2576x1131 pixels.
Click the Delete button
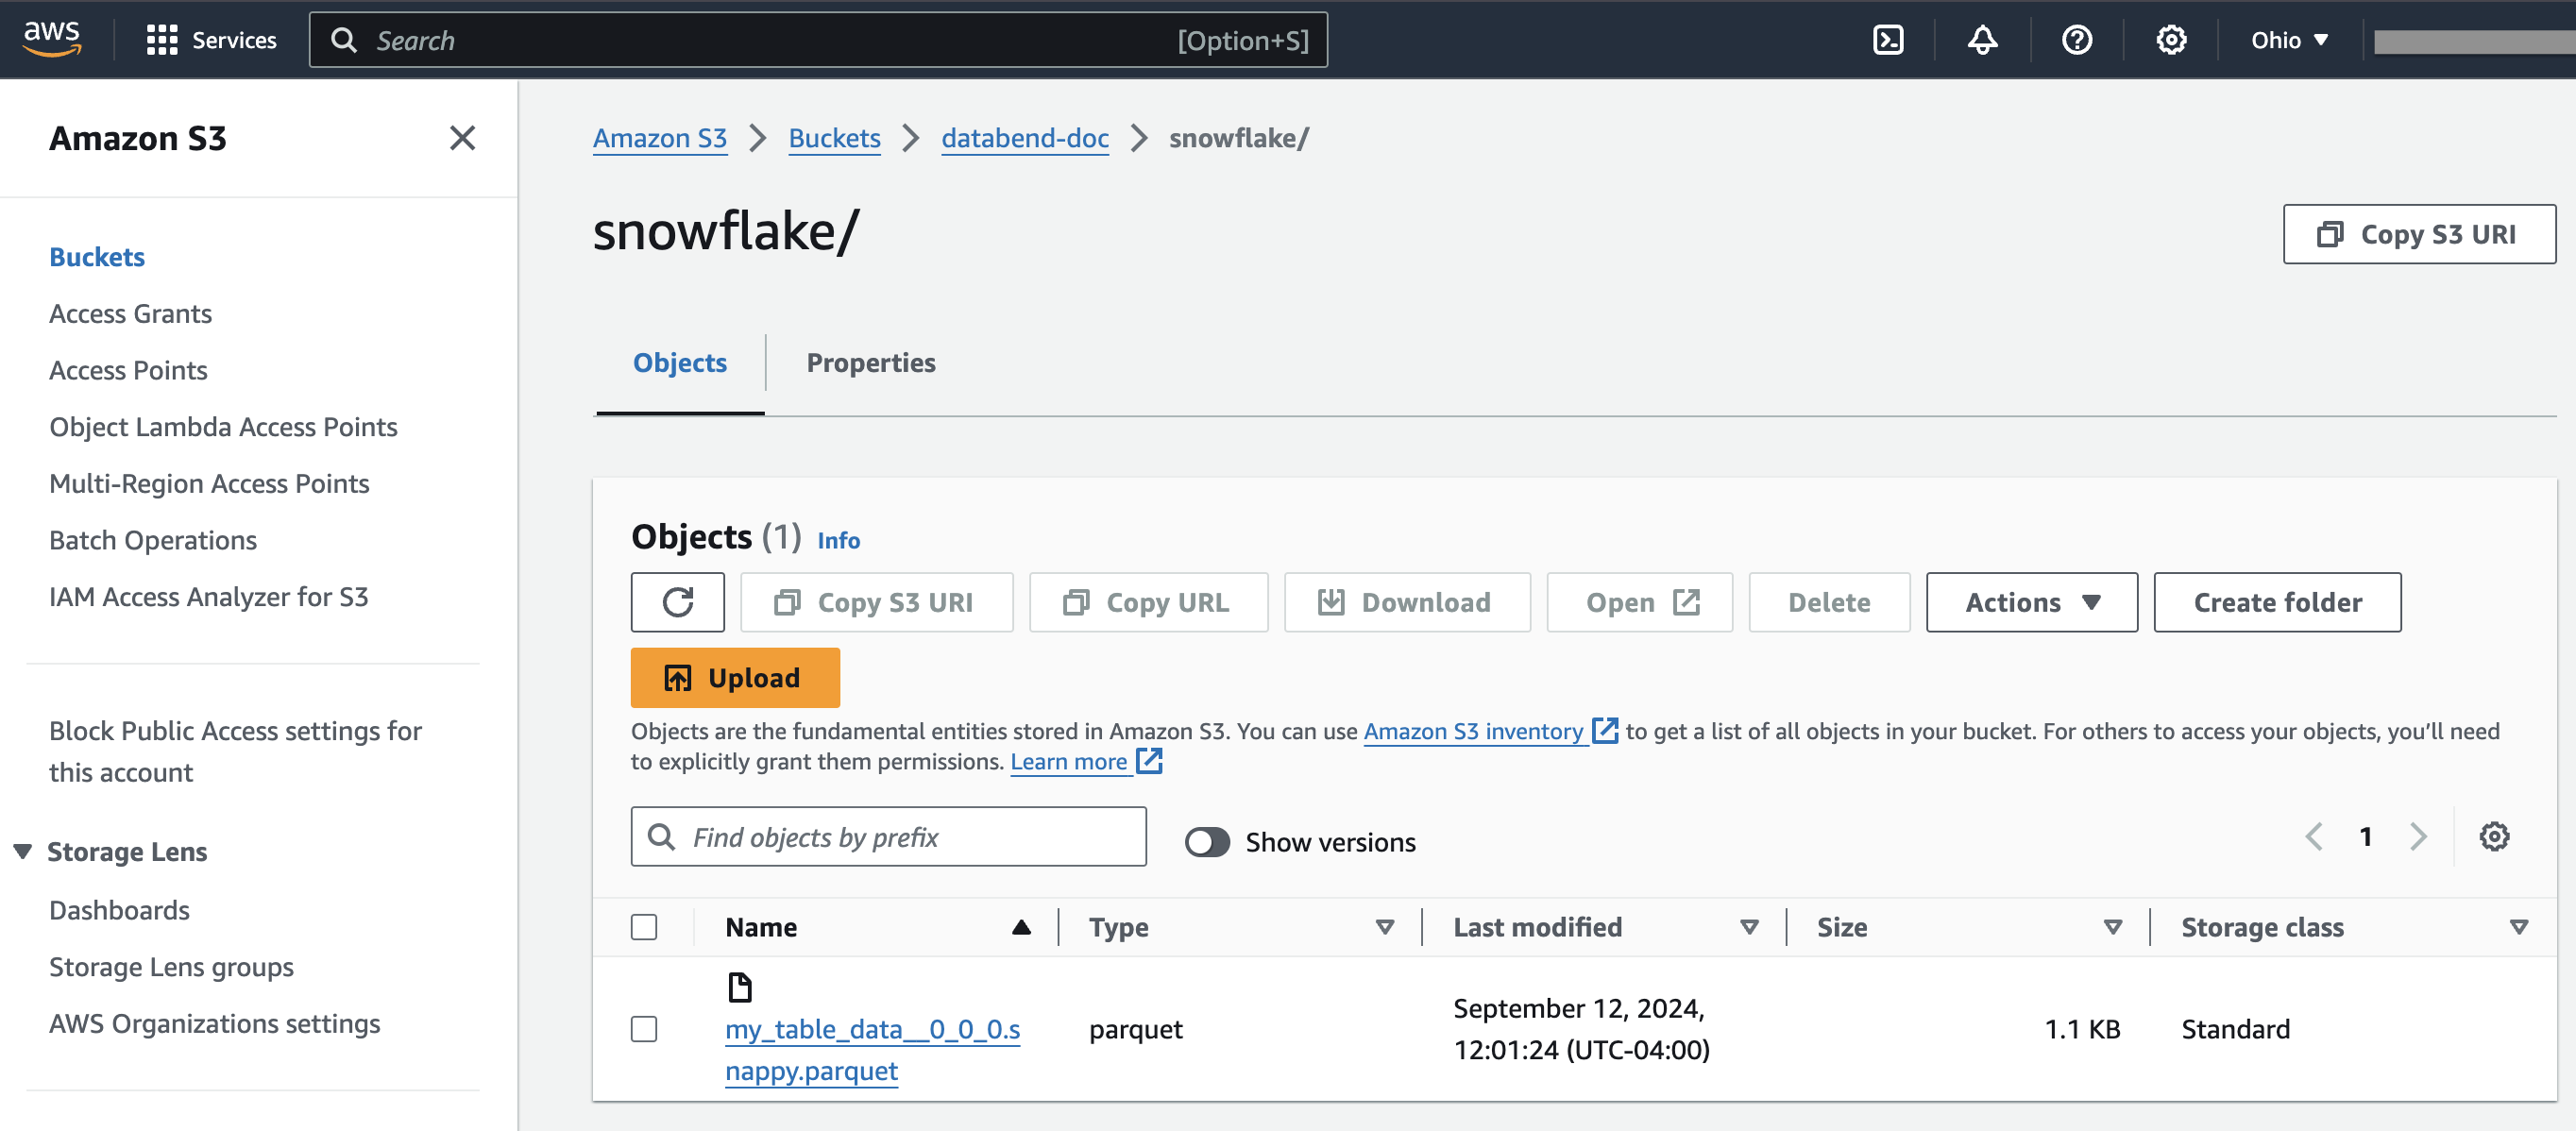pyautogui.click(x=1829, y=602)
